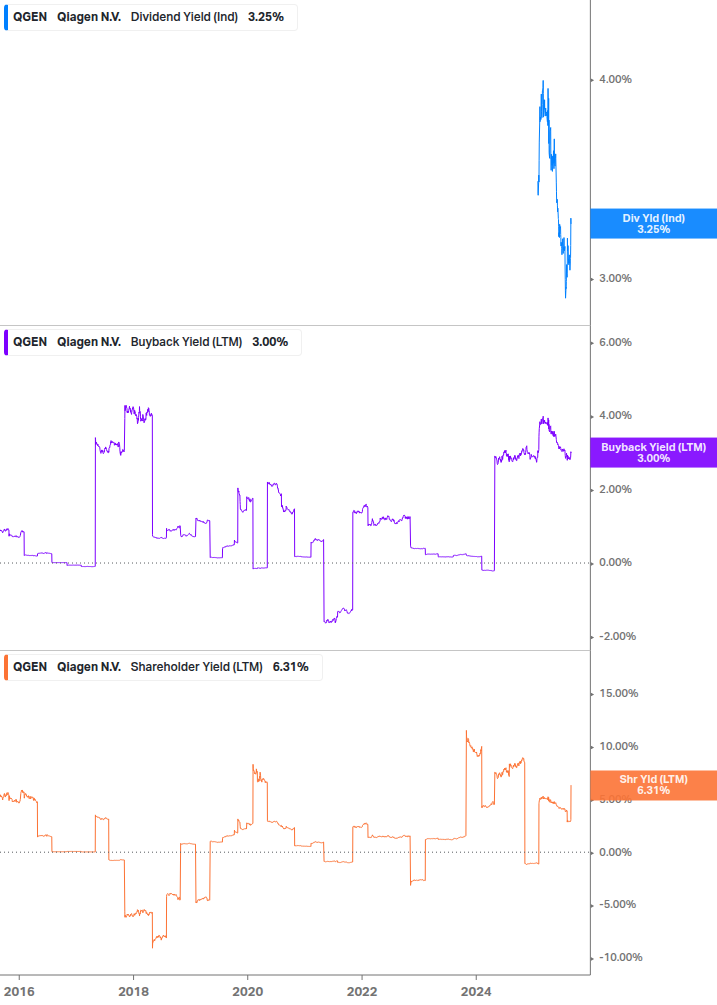Click the 2016 label on the time axis
717x1005 pixels.
[19, 992]
